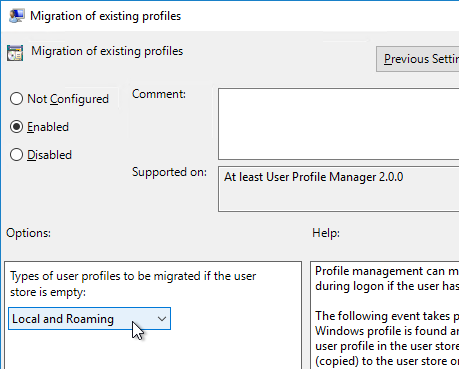459x369 pixels.
Task: Click empty area in Options pane below dropdown
Action: [x=153, y=350]
